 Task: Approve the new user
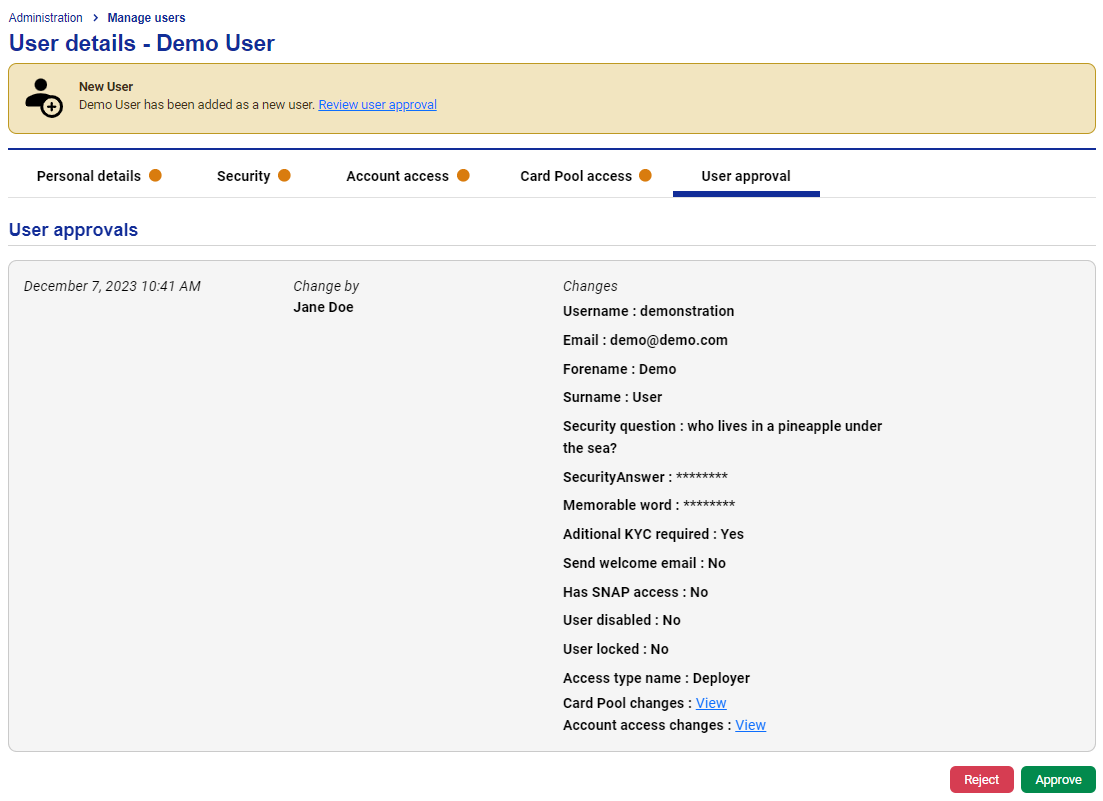pyautogui.click(x=1058, y=779)
